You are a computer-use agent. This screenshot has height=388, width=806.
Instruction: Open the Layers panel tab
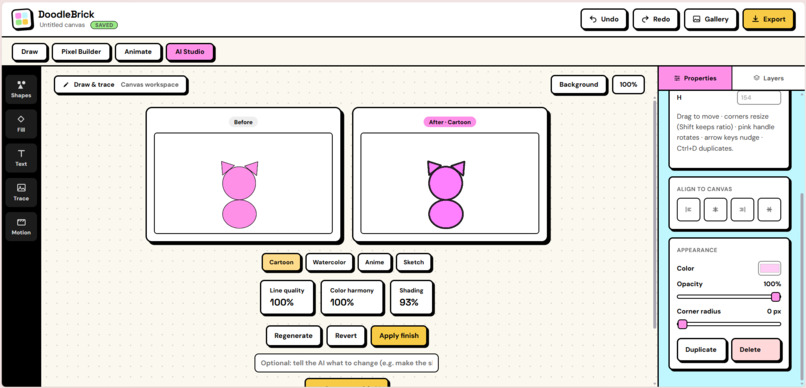pos(768,78)
